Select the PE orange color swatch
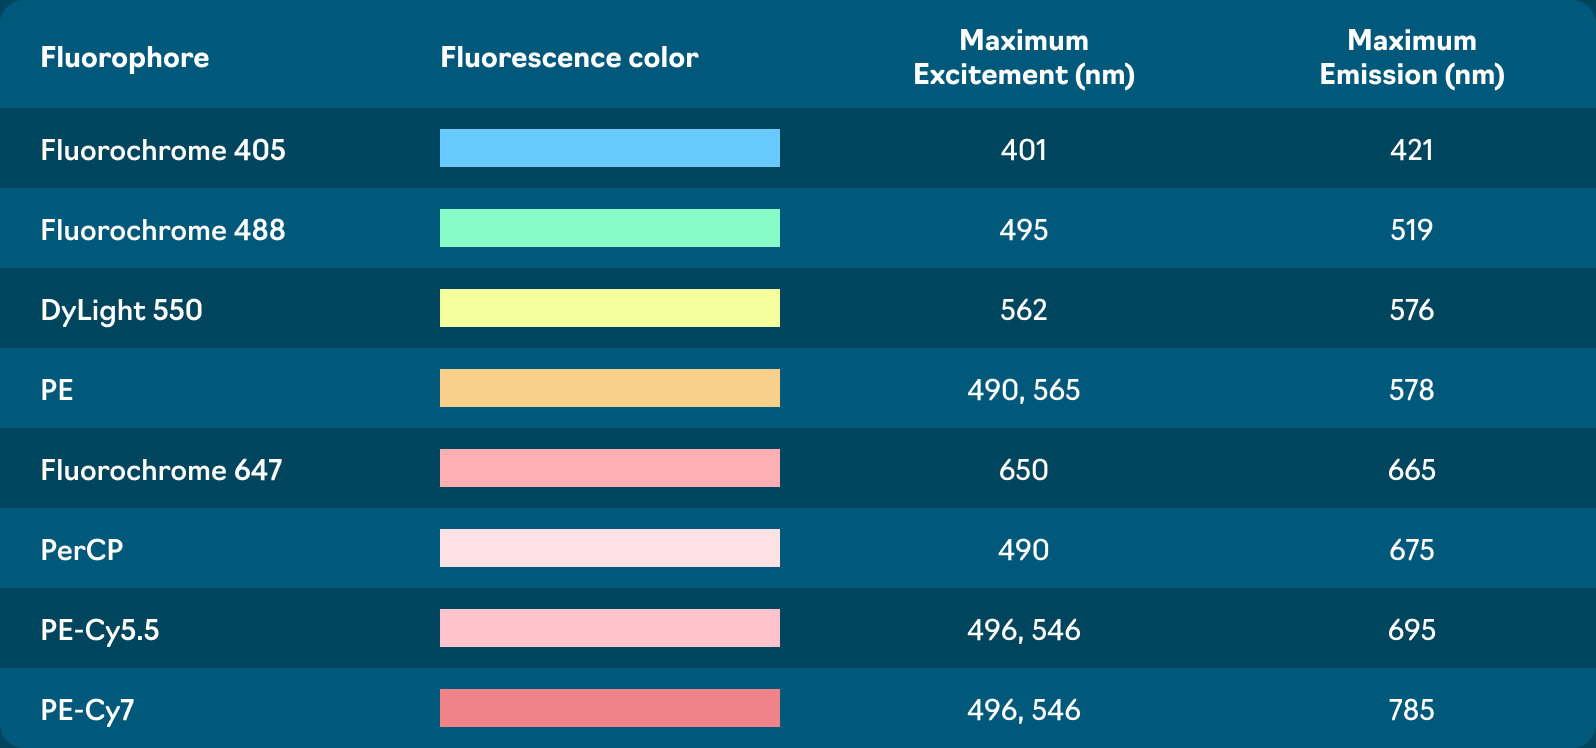The height and width of the screenshot is (748, 1596). (x=609, y=388)
